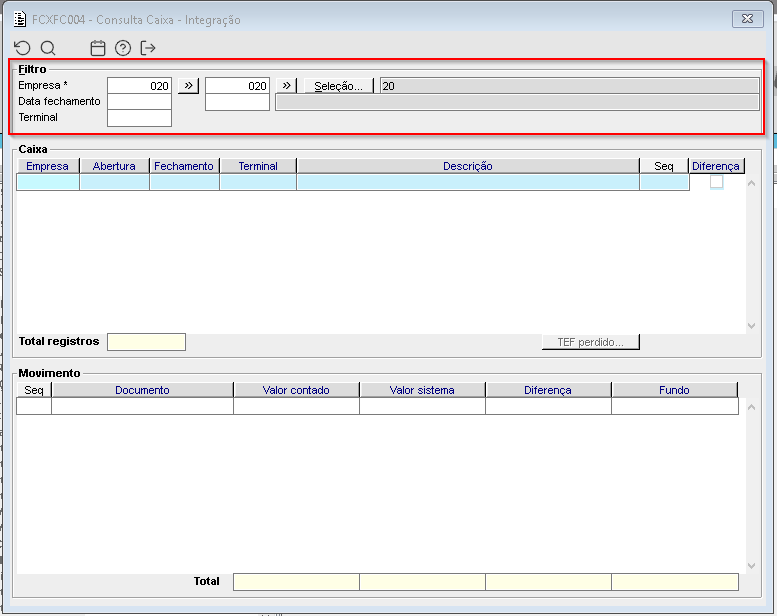Click the lookup arrow after first Empresa field

tap(188, 85)
